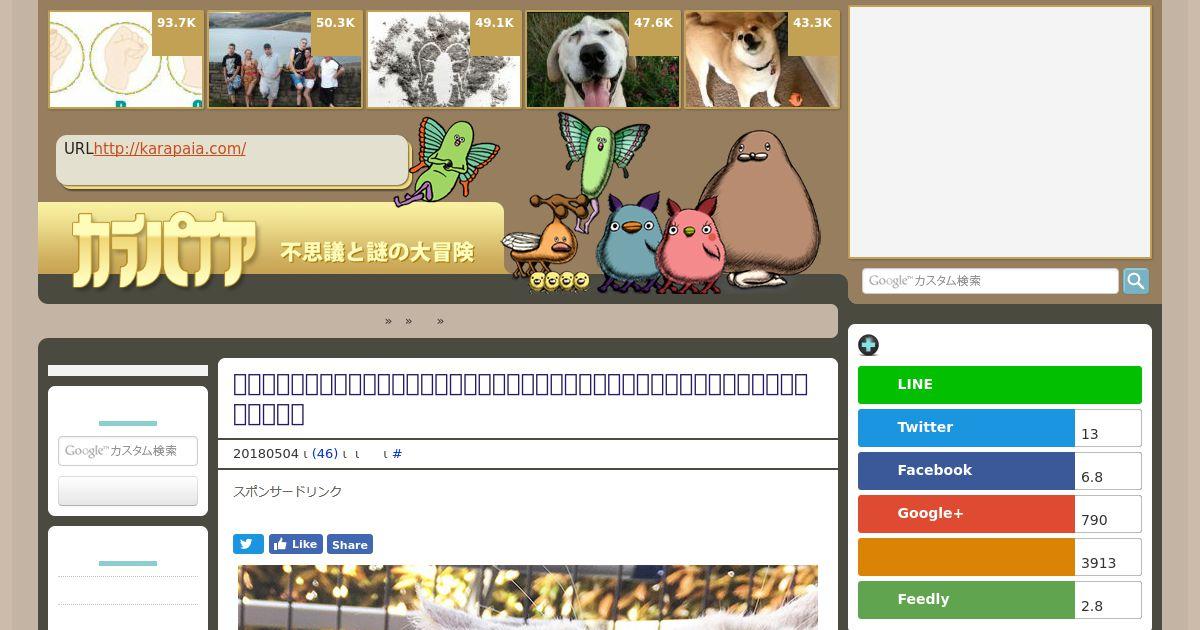Open the 47.6K smiling white dog thumbnail

pos(603,59)
